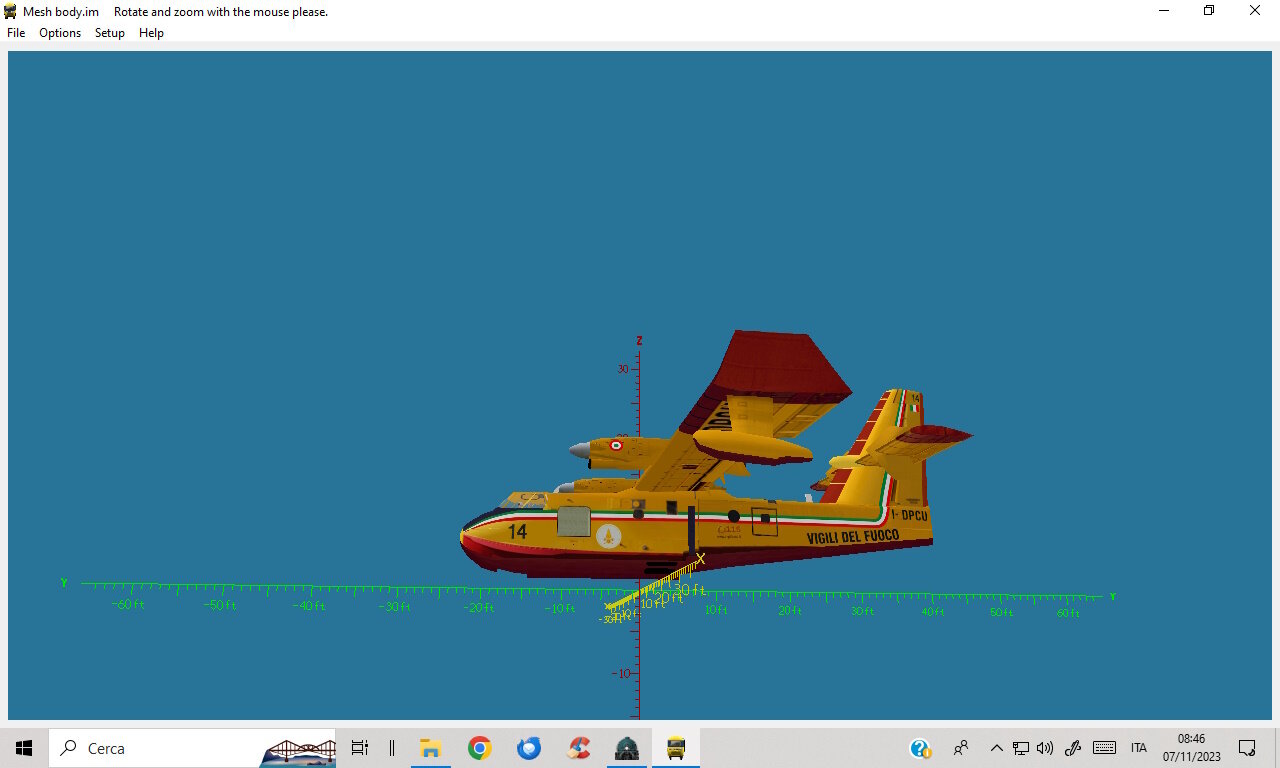
Task: Open the People icon in the system tray
Action: 961,748
